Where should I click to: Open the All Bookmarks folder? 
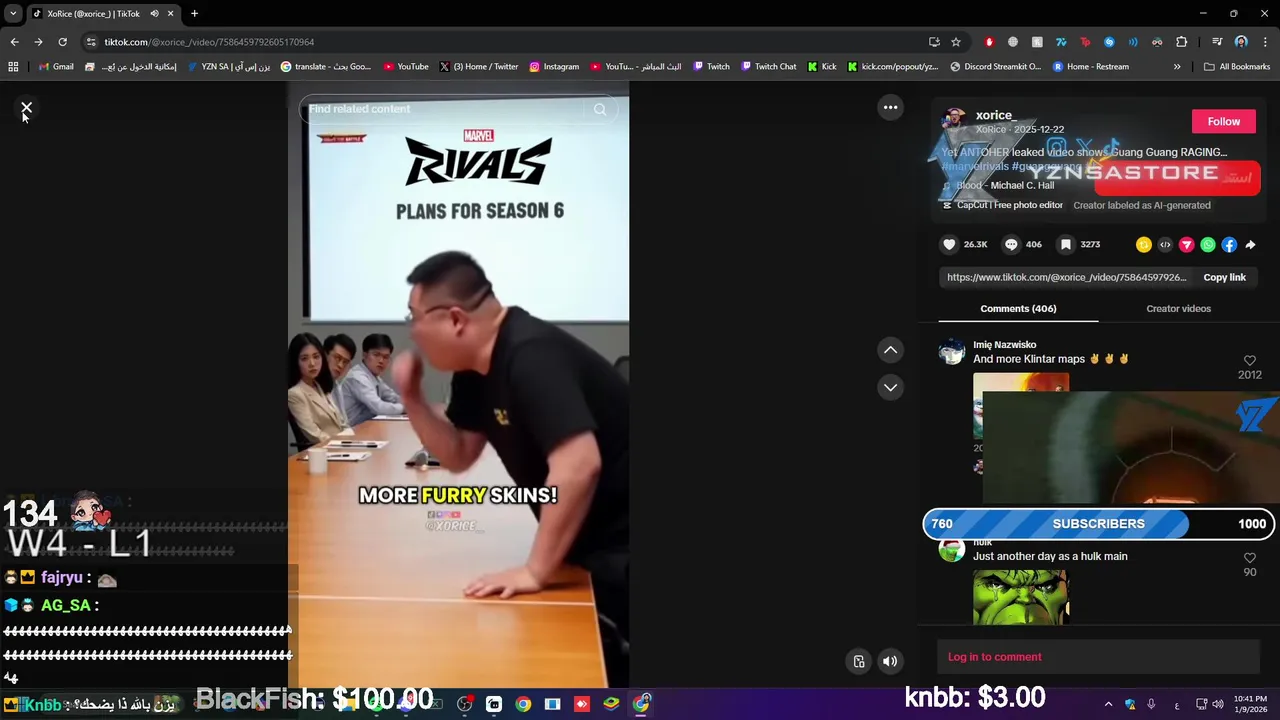coord(1237,67)
